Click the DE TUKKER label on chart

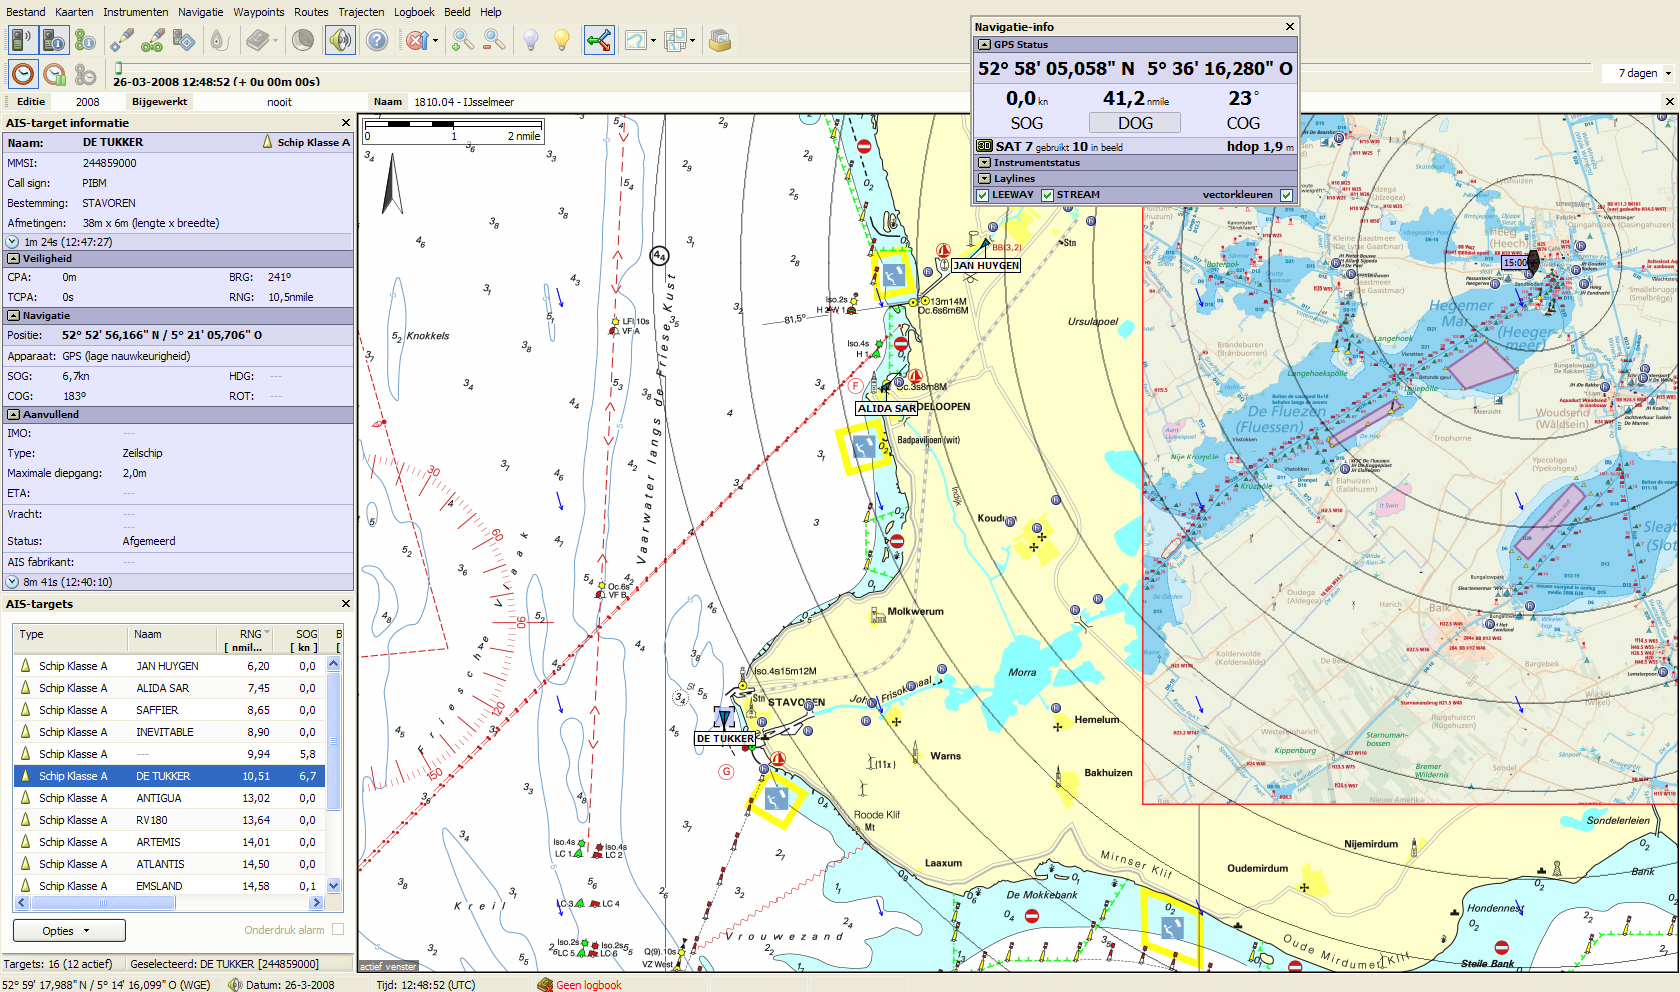point(726,739)
